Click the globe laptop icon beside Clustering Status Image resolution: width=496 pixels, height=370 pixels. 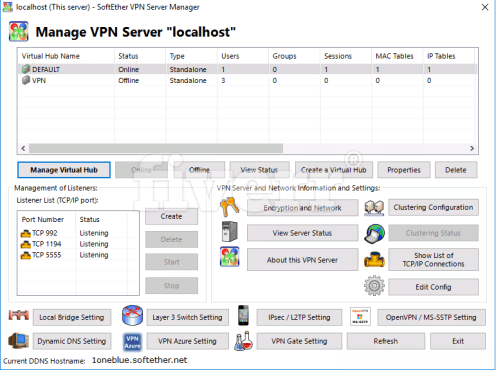click(374, 233)
